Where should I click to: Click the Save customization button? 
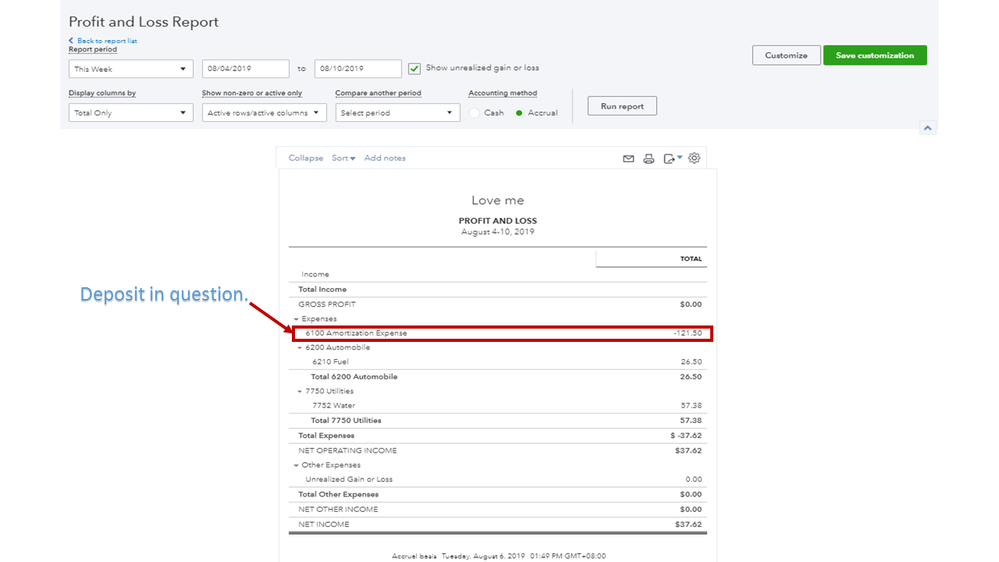[x=874, y=56]
